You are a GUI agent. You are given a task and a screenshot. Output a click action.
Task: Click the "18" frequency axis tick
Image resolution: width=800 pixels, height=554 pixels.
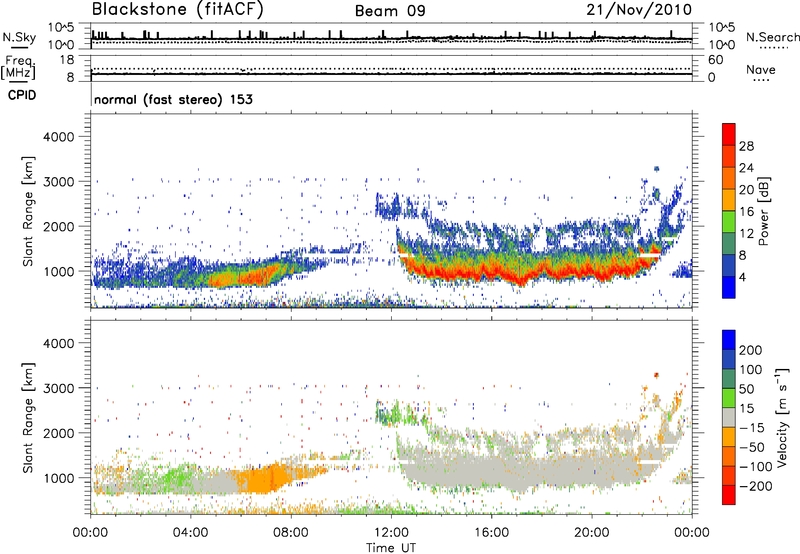click(x=67, y=60)
